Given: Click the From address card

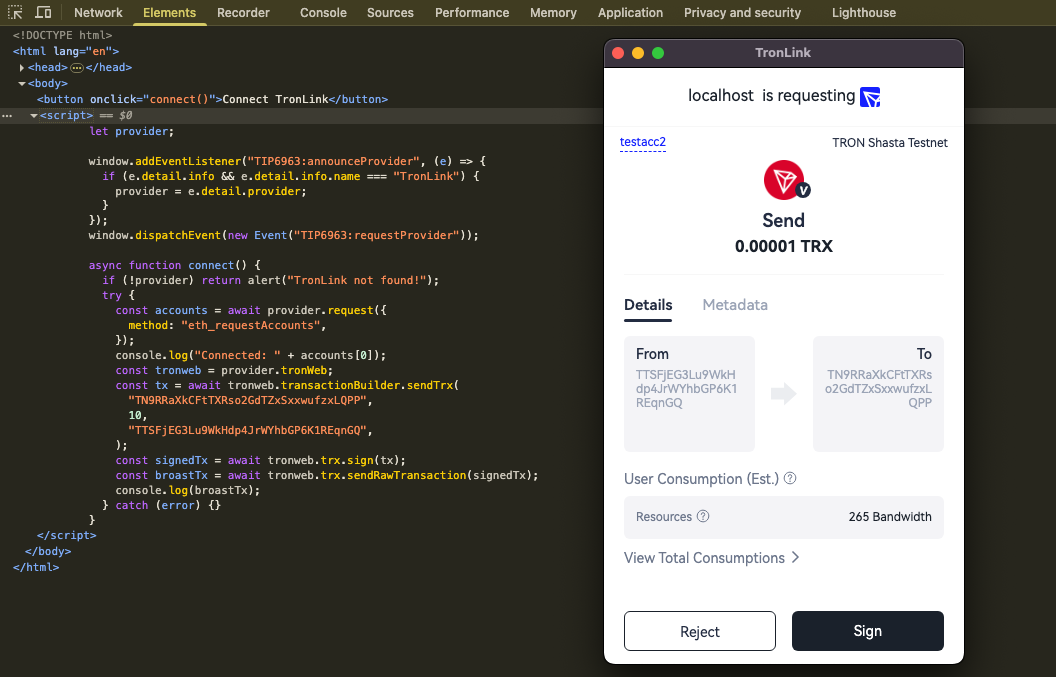Looking at the screenshot, I should [x=689, y=394].
